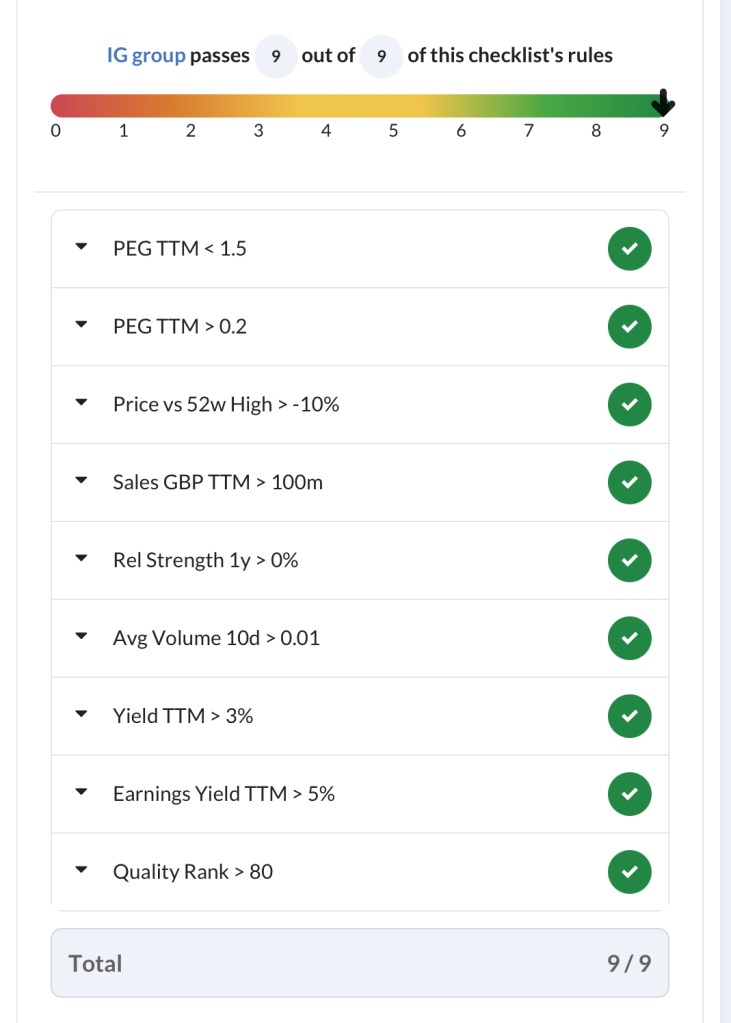Click the check icon for Avg Volume 10d

click(x=629, y=638)
